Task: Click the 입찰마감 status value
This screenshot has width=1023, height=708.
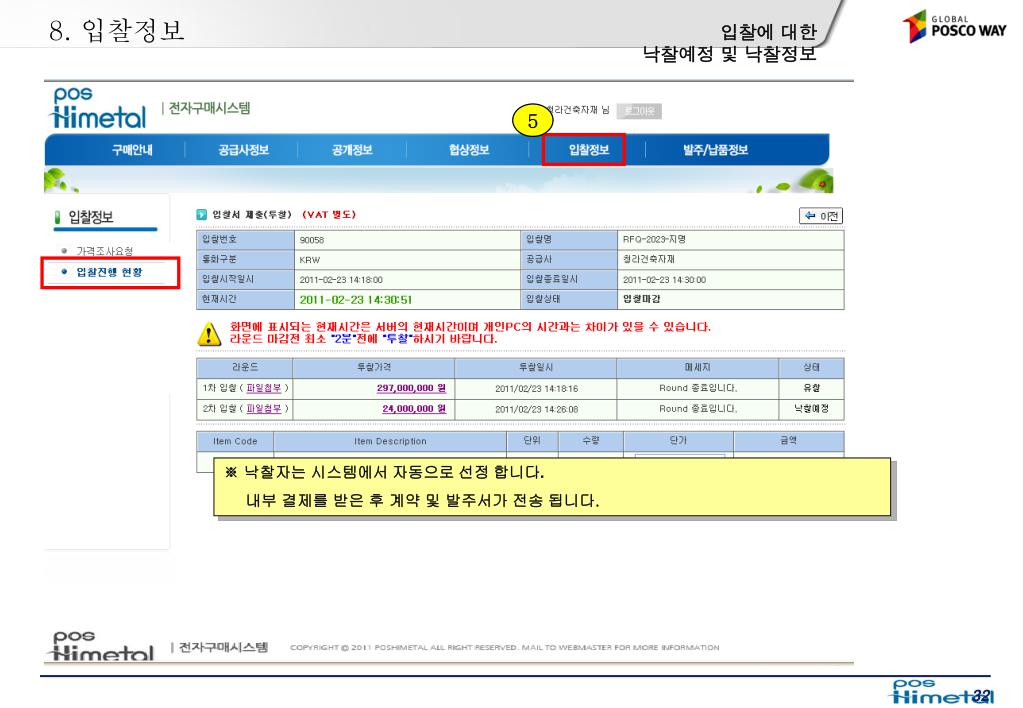Action: pos(641,299)
